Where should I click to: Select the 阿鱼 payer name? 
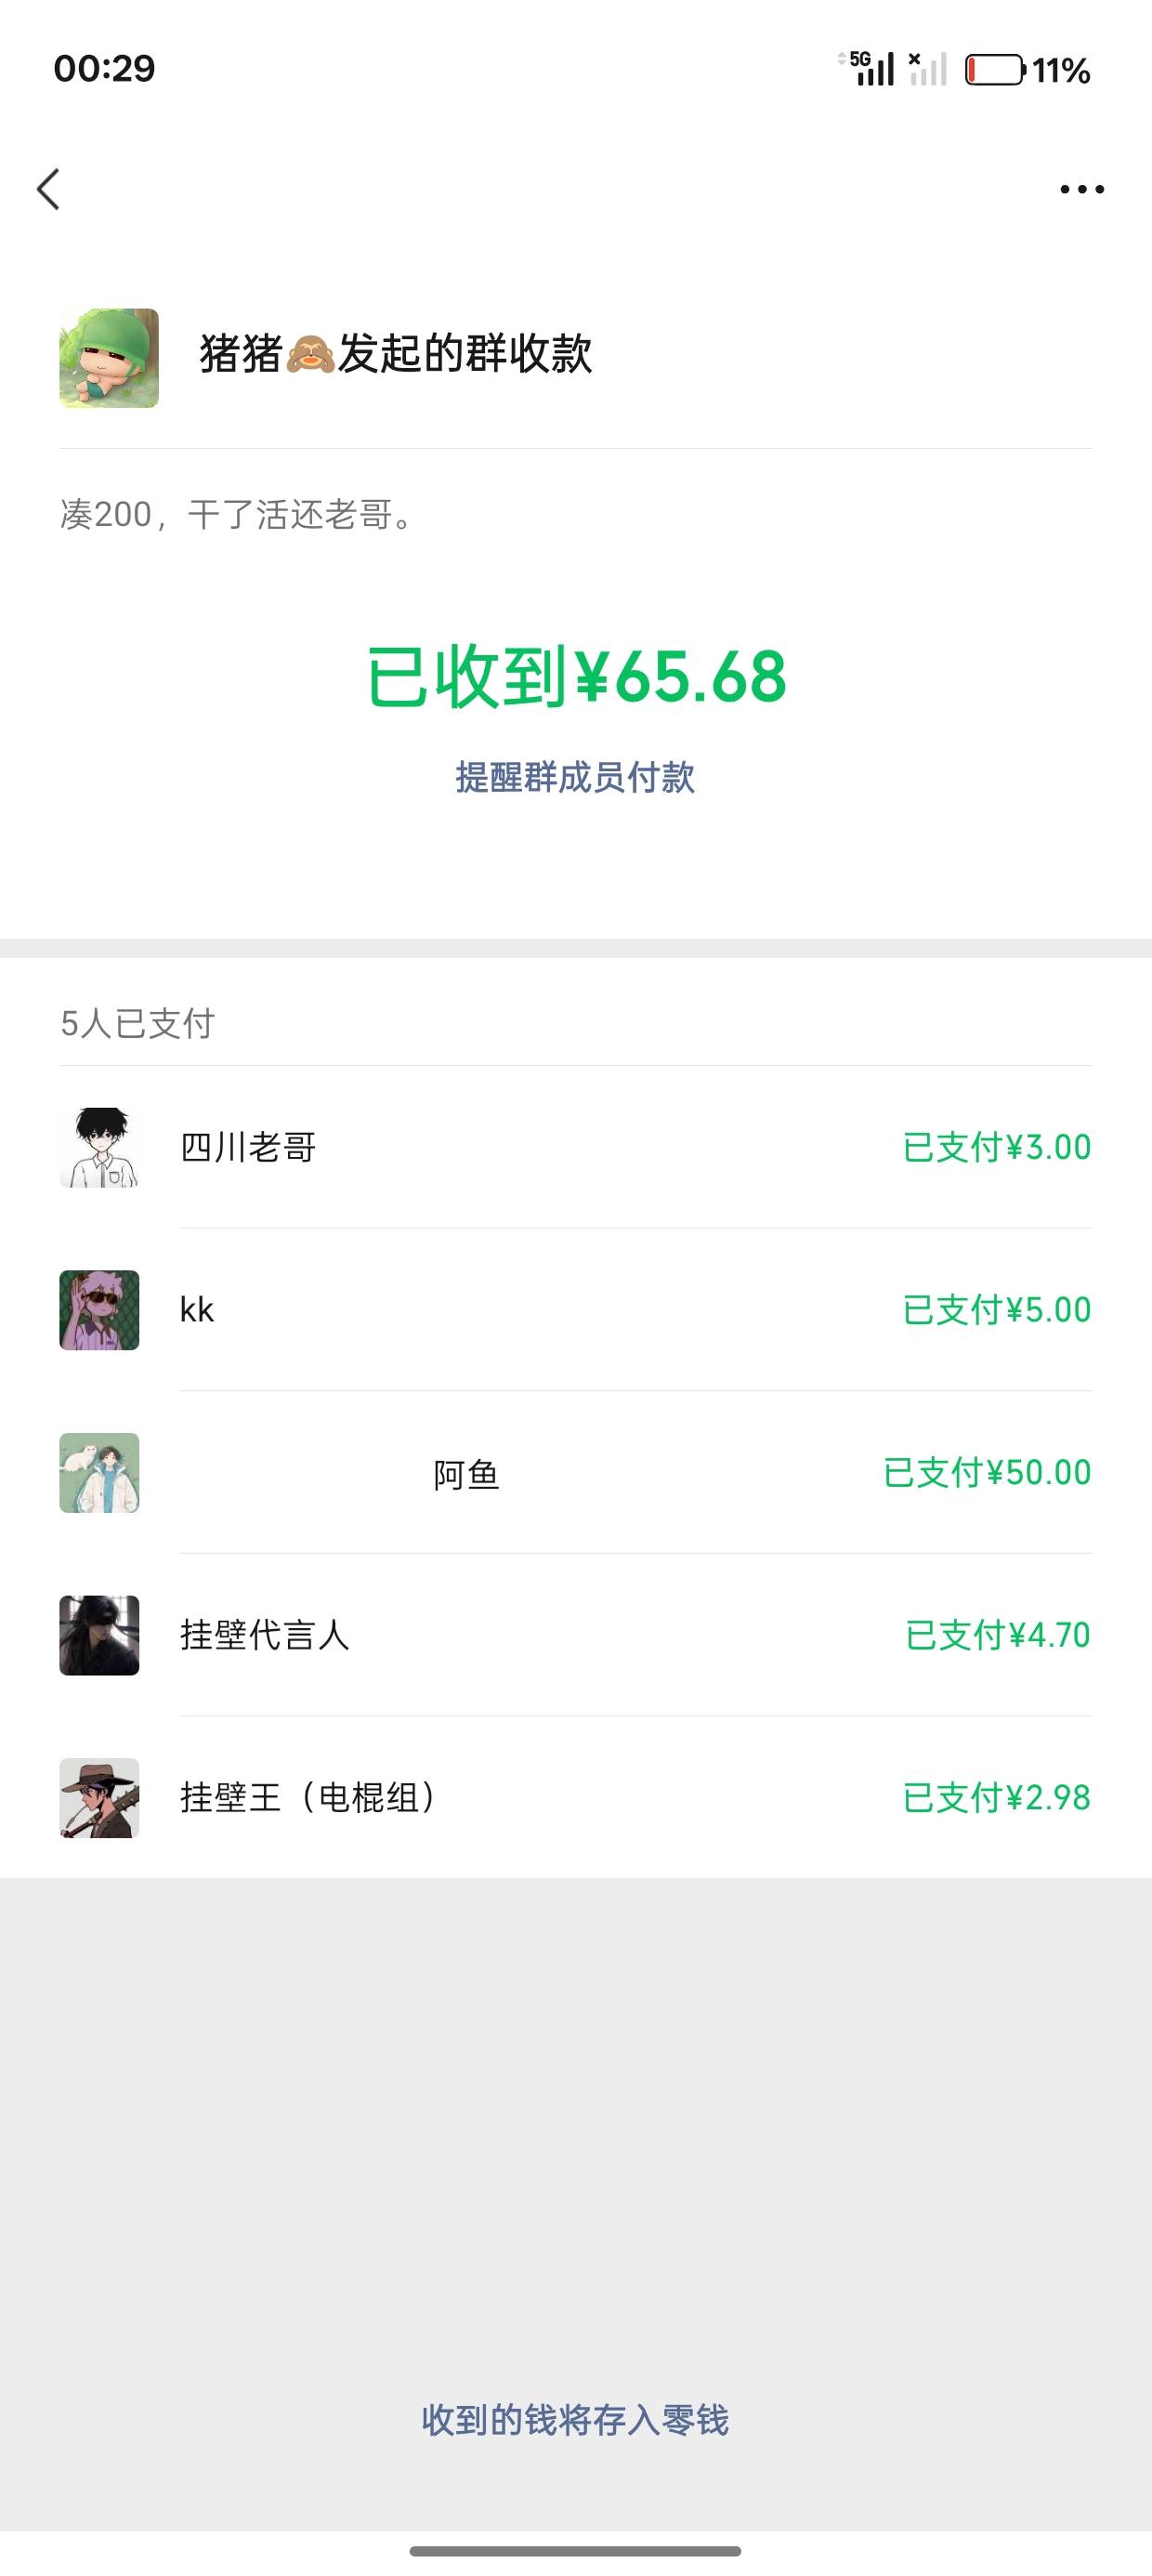(466, 1474)
